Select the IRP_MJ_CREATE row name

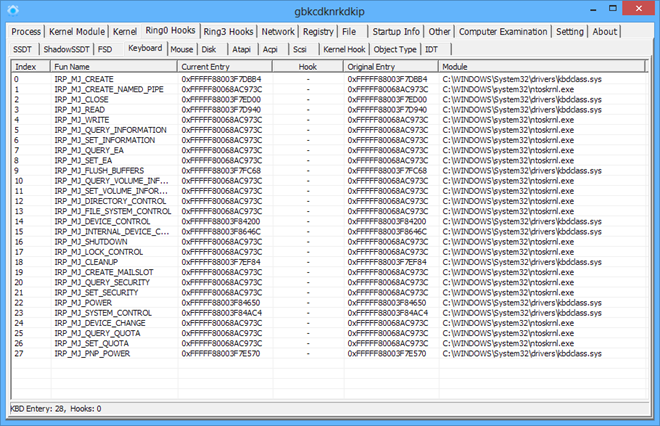[x=84, y=79]
